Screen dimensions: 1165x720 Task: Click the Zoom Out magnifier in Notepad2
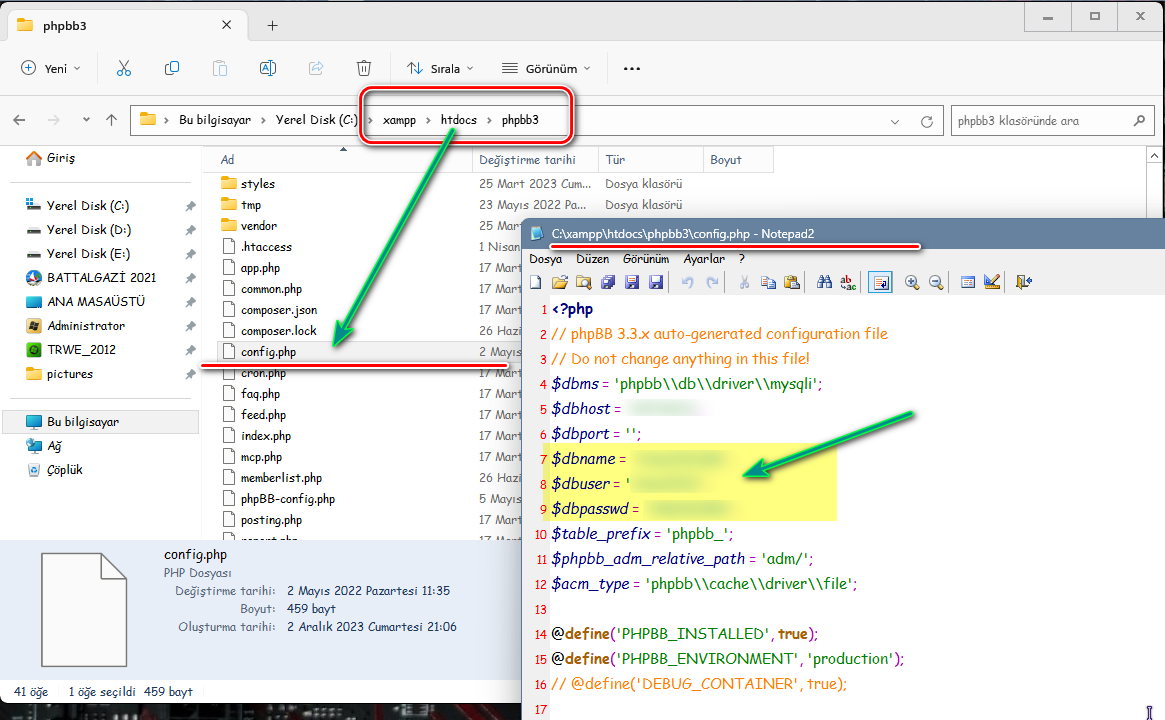[x=936, y=282]
